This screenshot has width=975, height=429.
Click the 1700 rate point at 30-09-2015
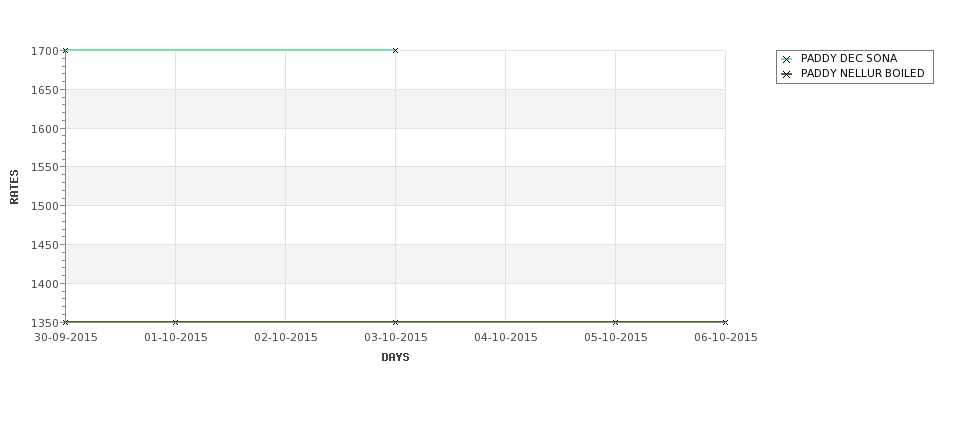coord(65,50)
